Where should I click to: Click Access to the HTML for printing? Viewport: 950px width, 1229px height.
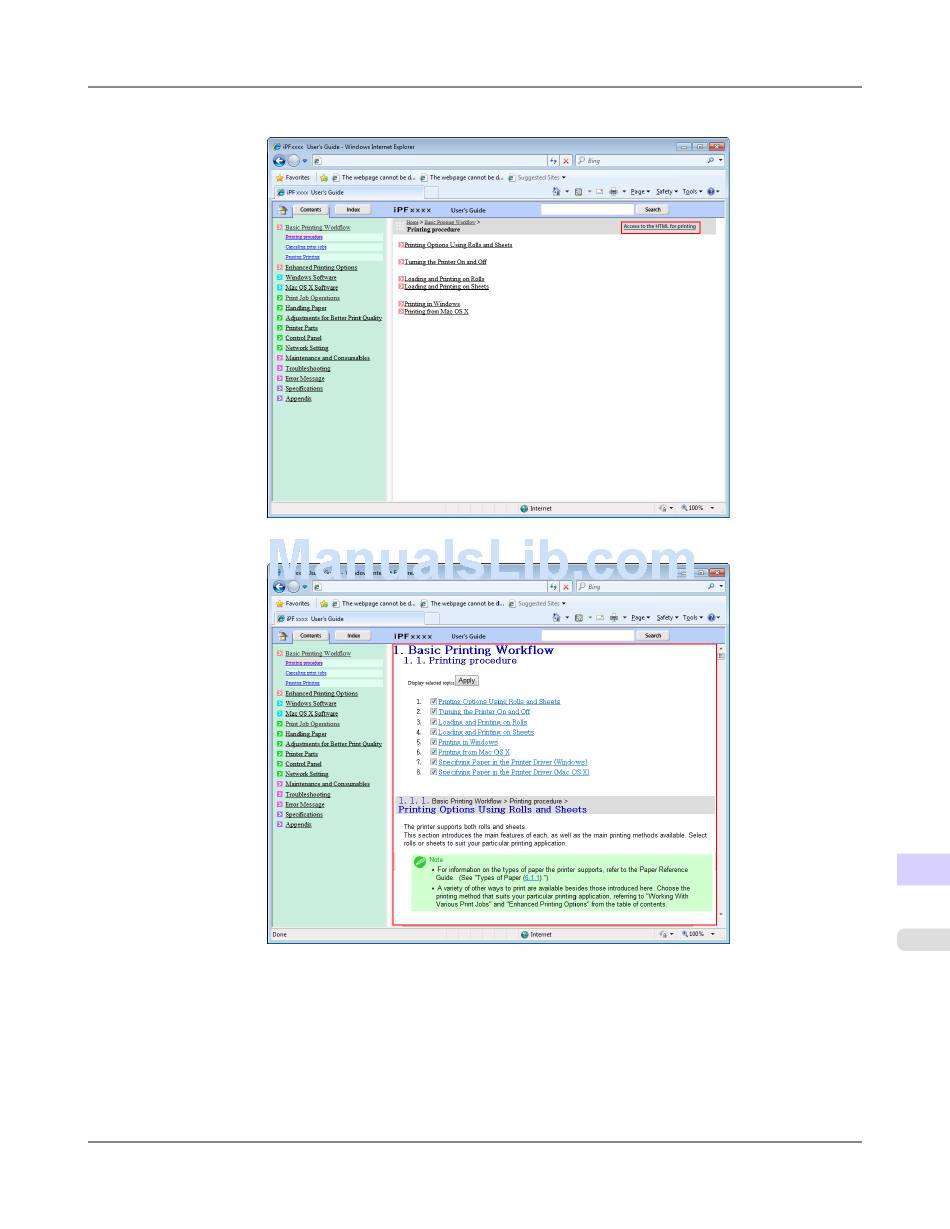tap(660, 227)
